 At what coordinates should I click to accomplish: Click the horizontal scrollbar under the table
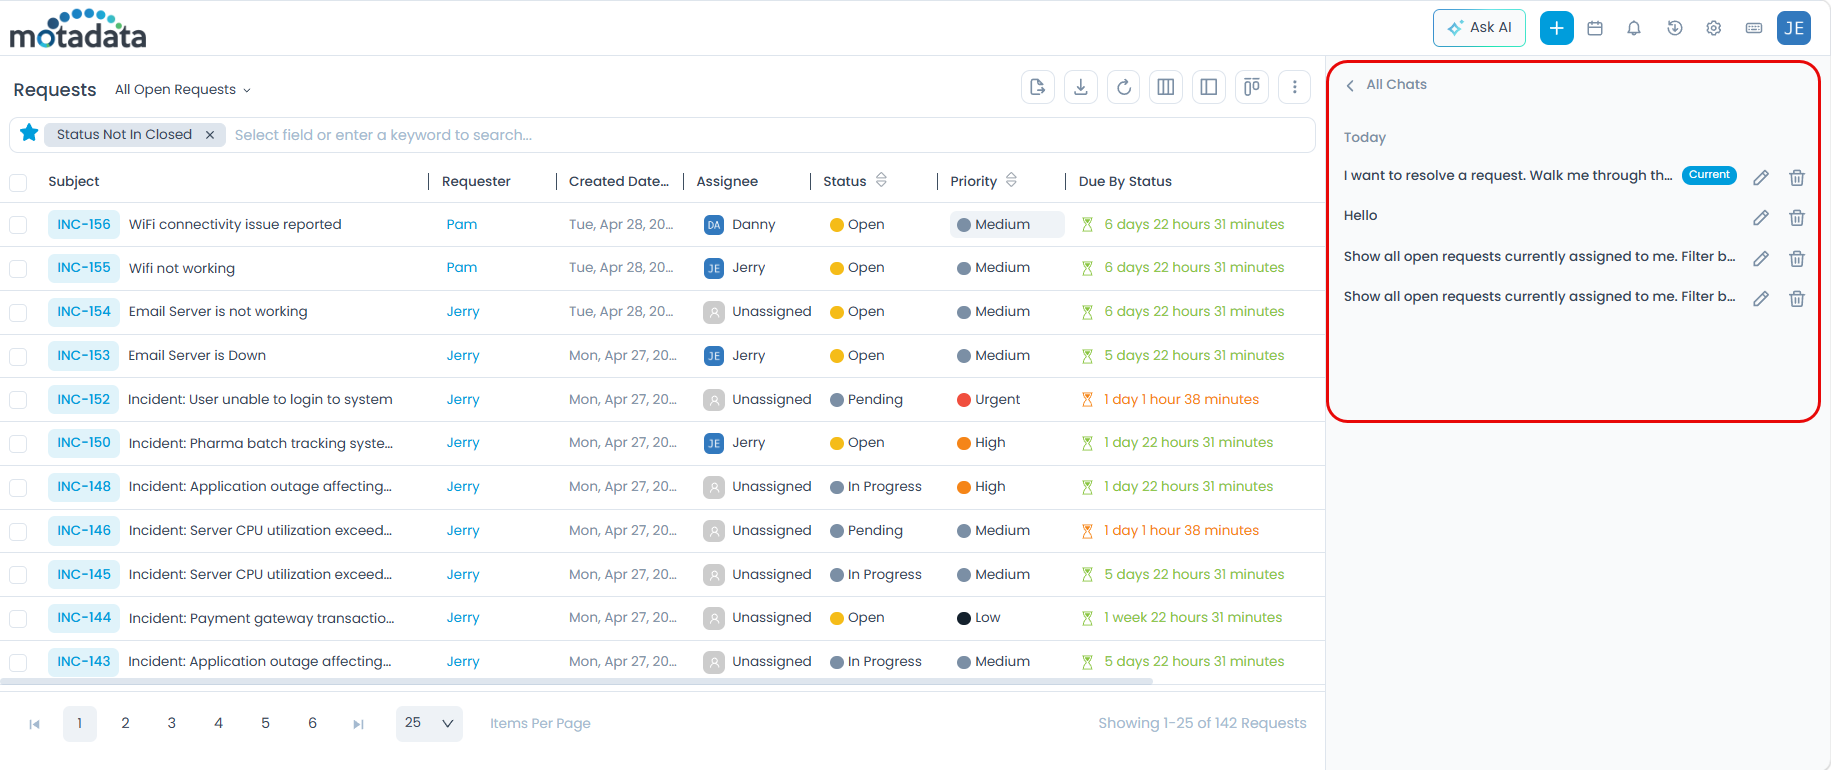[576, 681]
